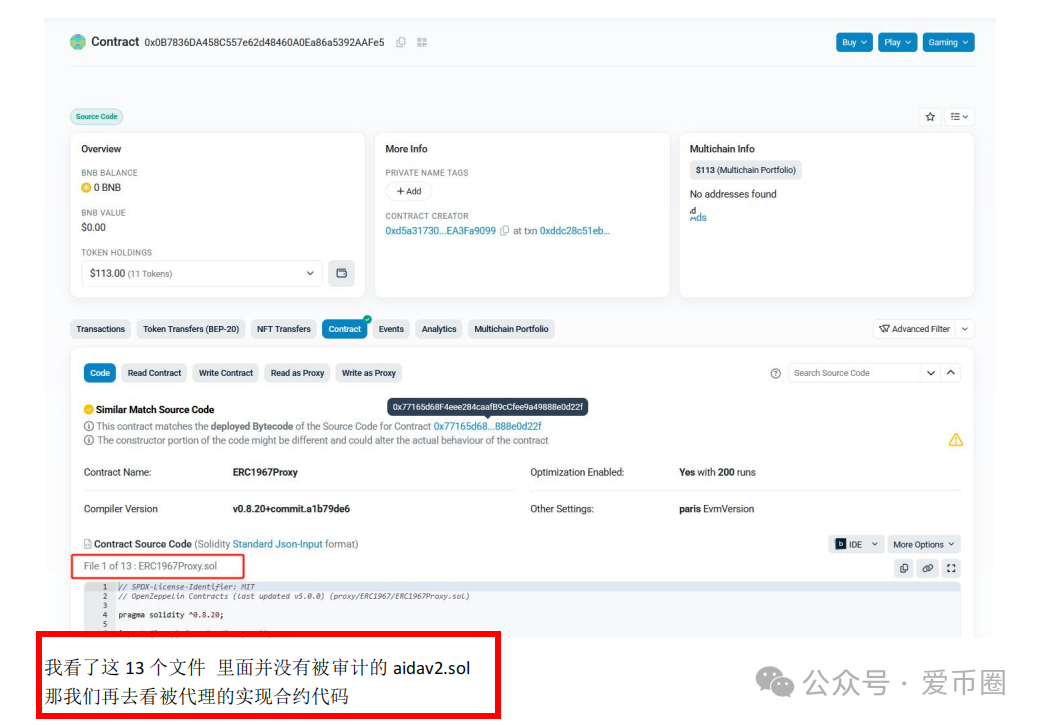Click the Advanced Filter button
Viewport: 1040px width, 725px height.
click(x=915, y=329)
